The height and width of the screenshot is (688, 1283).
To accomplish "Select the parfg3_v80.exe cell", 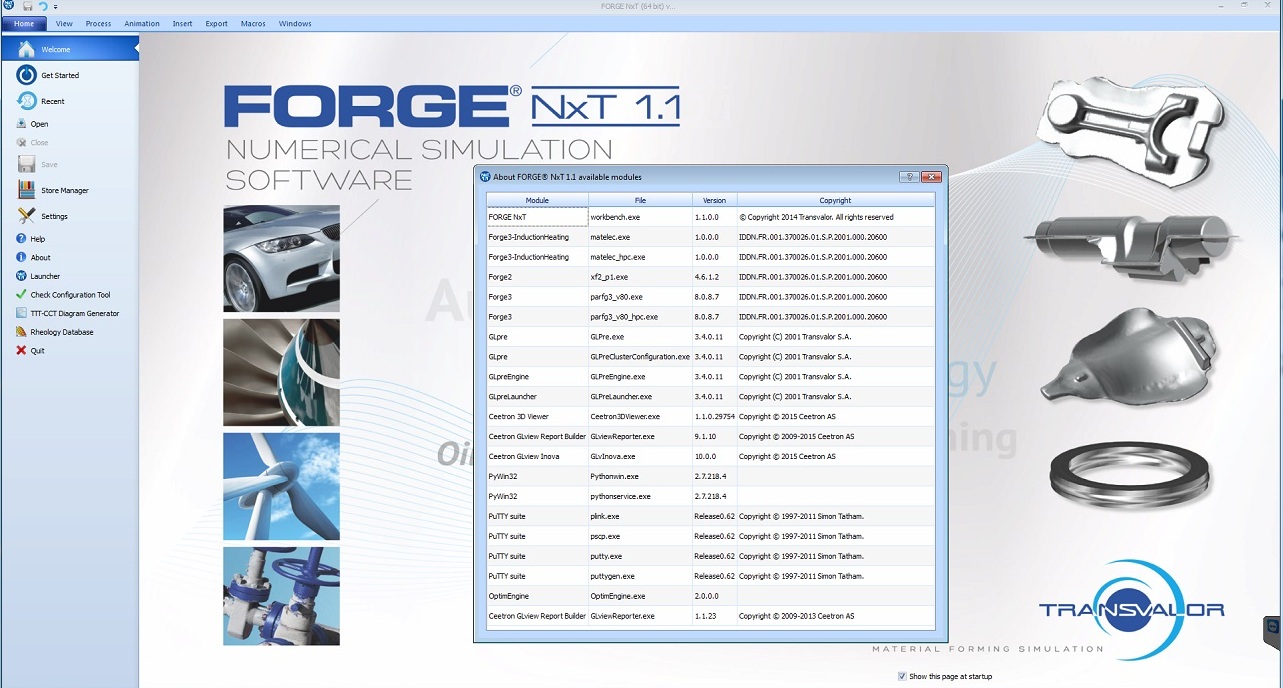I will (x=640, y=297).
